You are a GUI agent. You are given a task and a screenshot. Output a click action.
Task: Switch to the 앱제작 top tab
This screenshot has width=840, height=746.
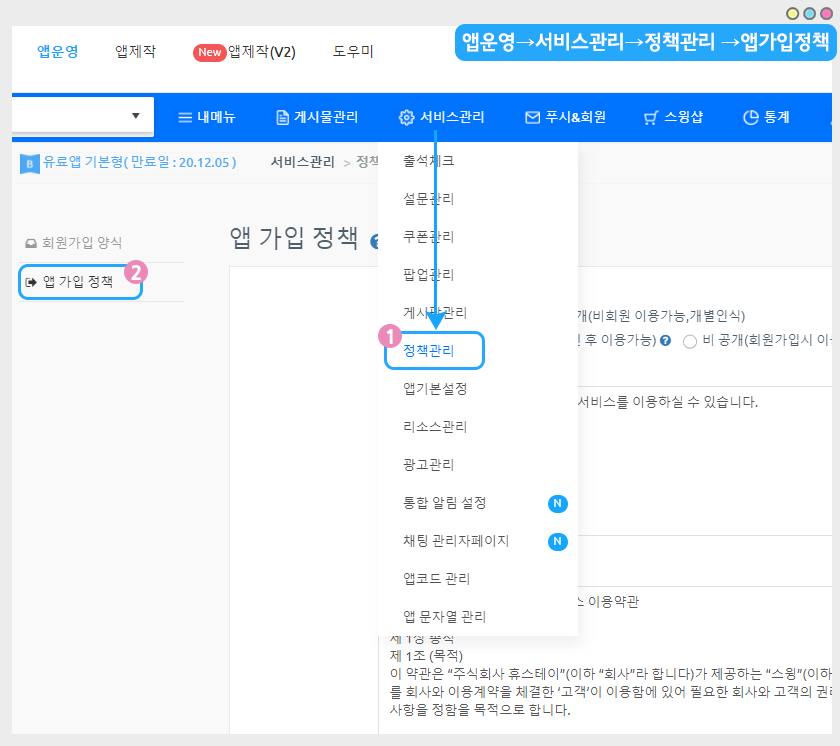(x=135, y=52)
